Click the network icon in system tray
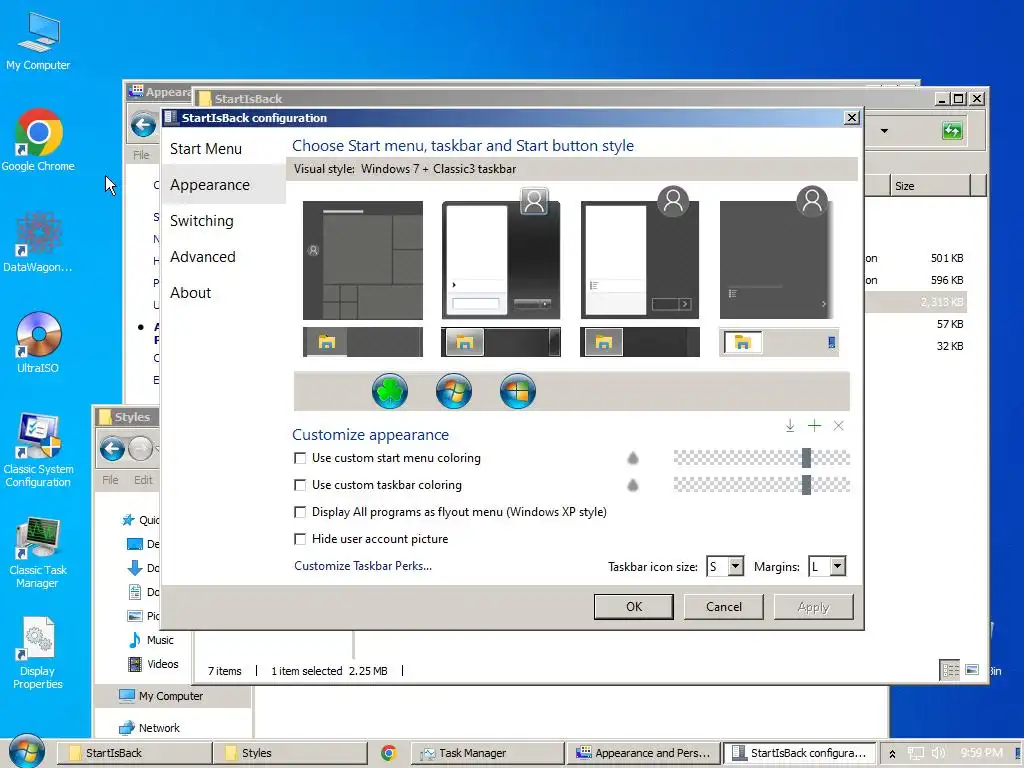Screen dimensions: 1024x768 pos(916,753)
